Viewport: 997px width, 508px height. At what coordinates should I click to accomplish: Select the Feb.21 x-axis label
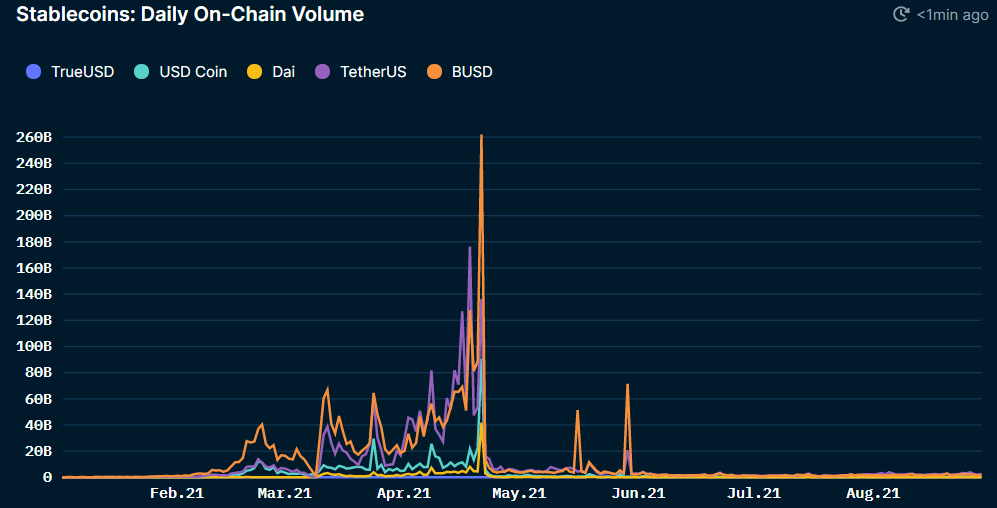coord(177,493)
